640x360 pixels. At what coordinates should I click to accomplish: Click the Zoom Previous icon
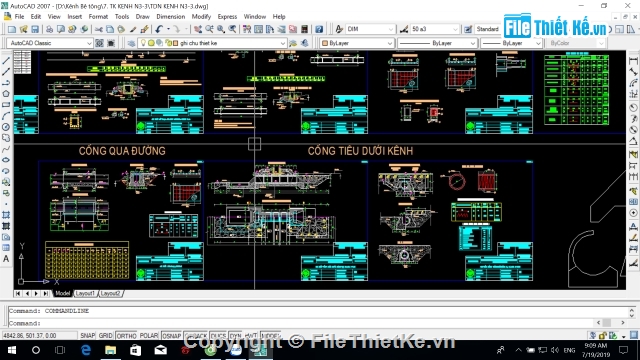(x=232, y=29)
